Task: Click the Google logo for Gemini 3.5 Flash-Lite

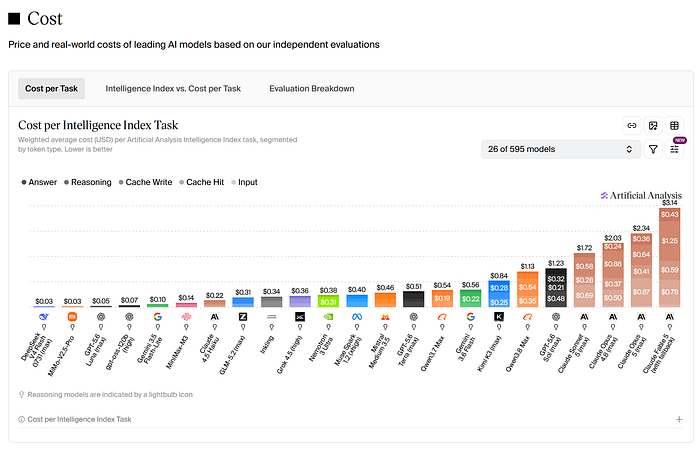Action: [x=158, y=317]
